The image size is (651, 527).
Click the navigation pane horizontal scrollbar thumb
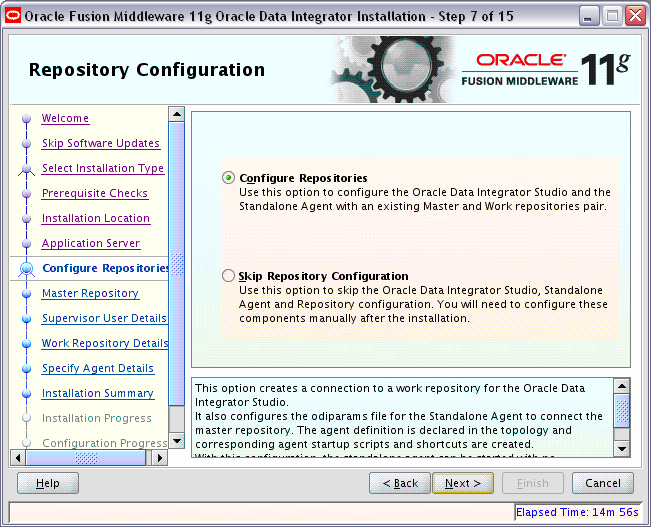coord(86,458)
